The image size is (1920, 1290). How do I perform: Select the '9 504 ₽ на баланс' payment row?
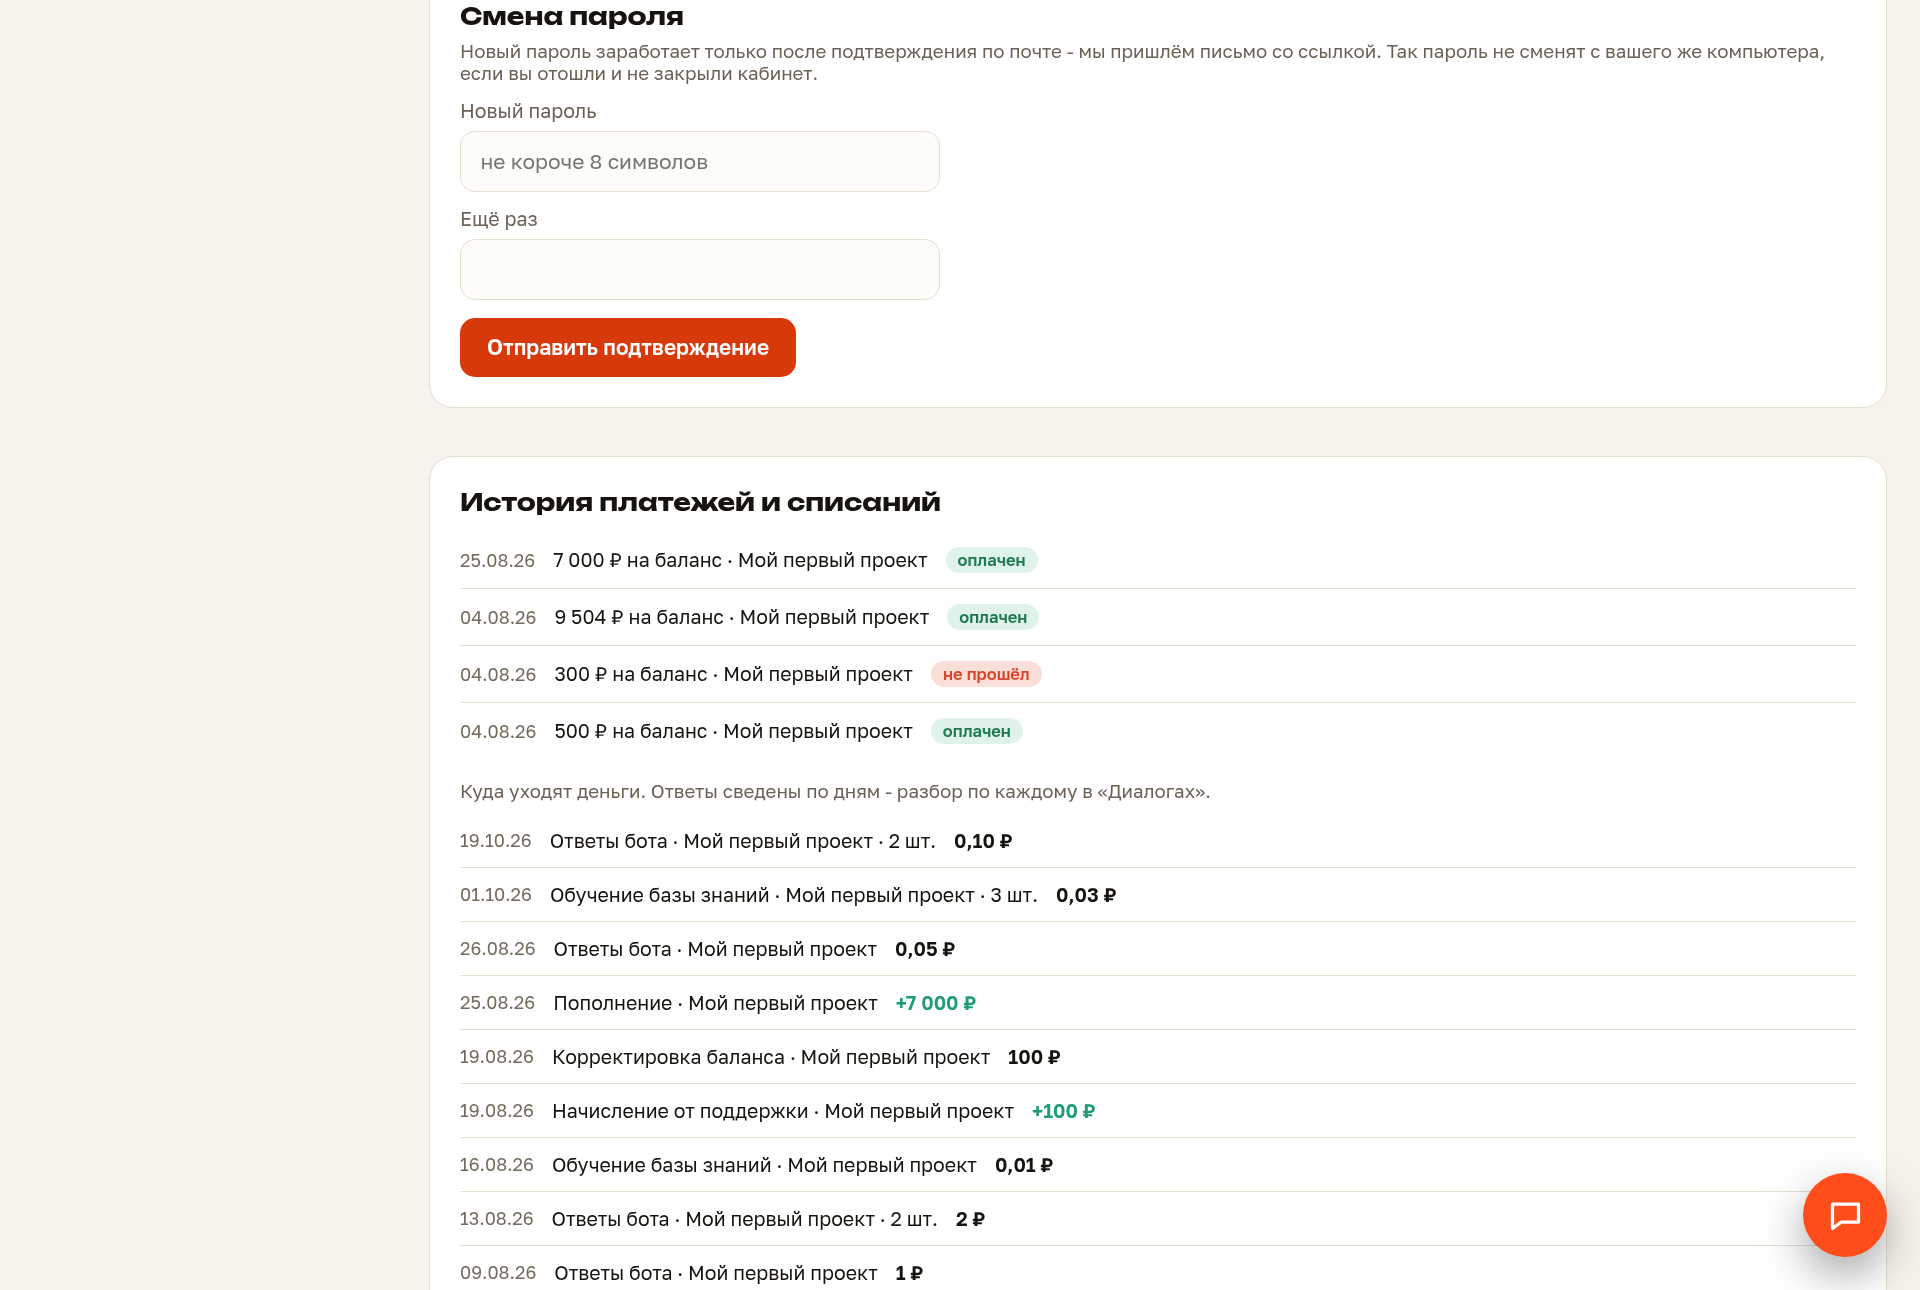click(x=1158, y=618)
